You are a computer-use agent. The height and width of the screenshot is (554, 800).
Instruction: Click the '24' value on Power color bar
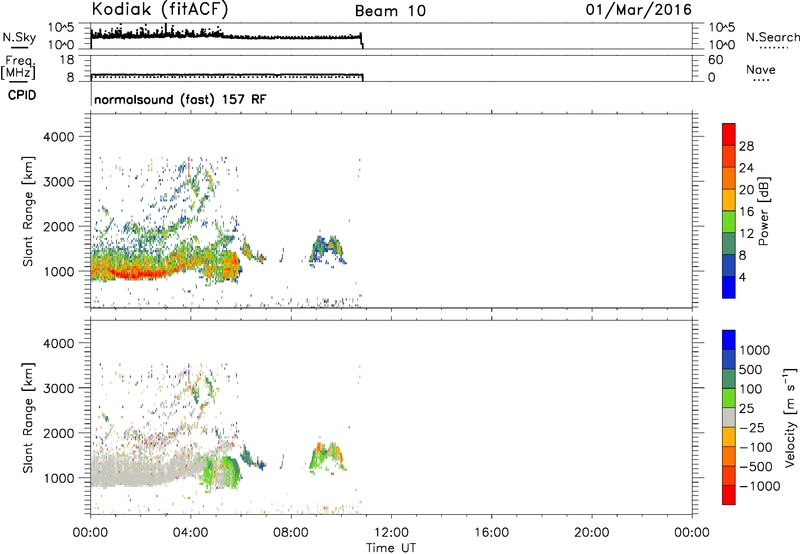click(x=746, y=168)
